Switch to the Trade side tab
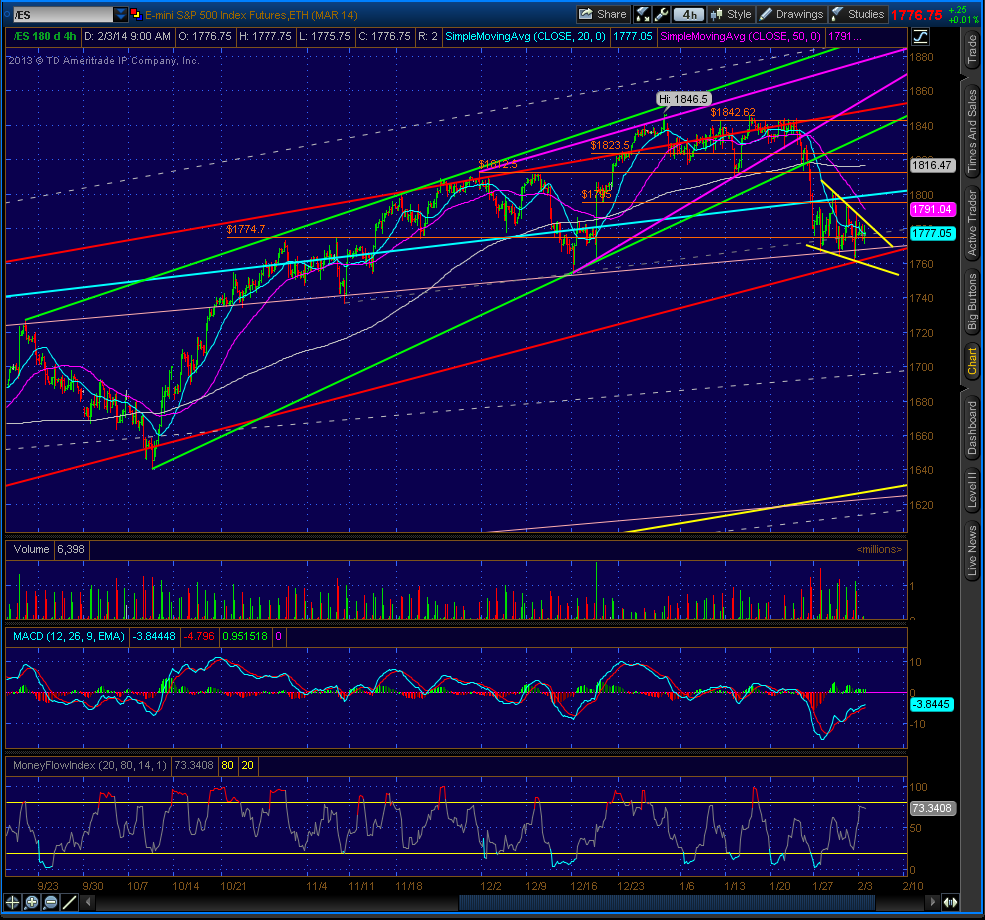 [972, 49]
